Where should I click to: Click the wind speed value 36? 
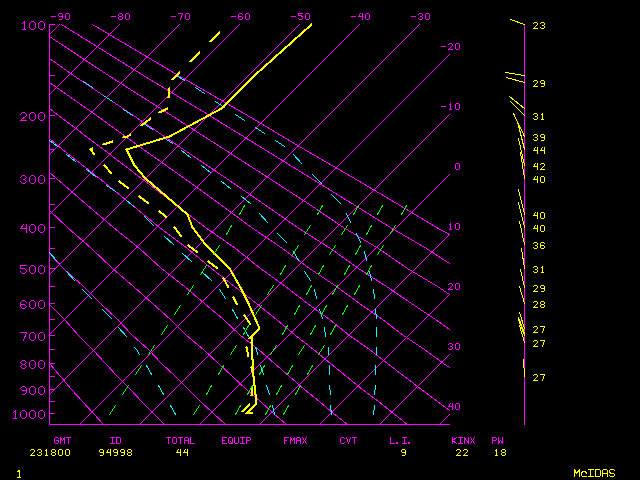pos(538,246)
